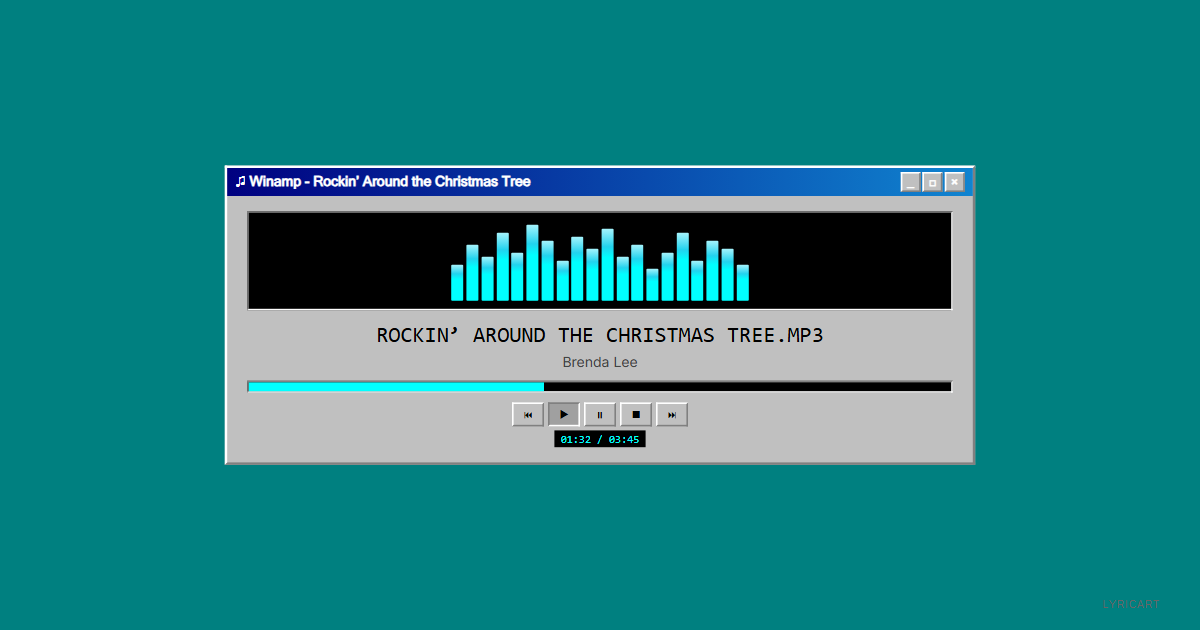Image resolution: width=1200 pixels, height=630 pixels.
Task: Skip ahead using the next track icon
Action: point(671,414)
